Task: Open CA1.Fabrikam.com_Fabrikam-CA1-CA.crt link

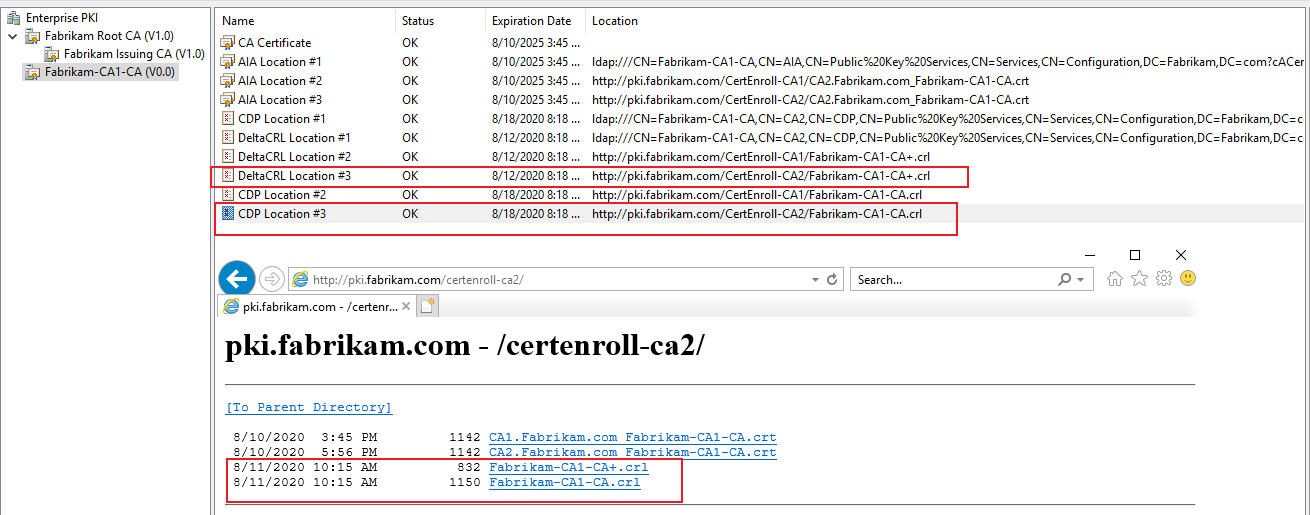Action: [x=633, y=438]
